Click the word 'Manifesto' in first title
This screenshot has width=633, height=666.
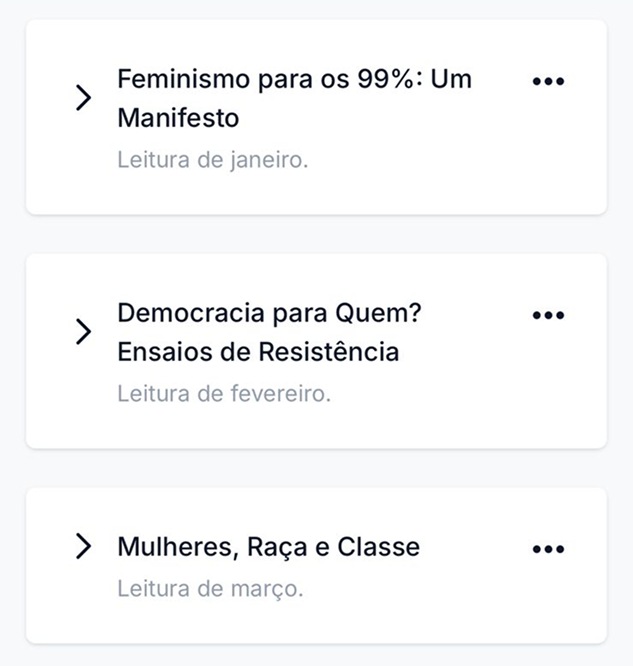tap(178, 118)
